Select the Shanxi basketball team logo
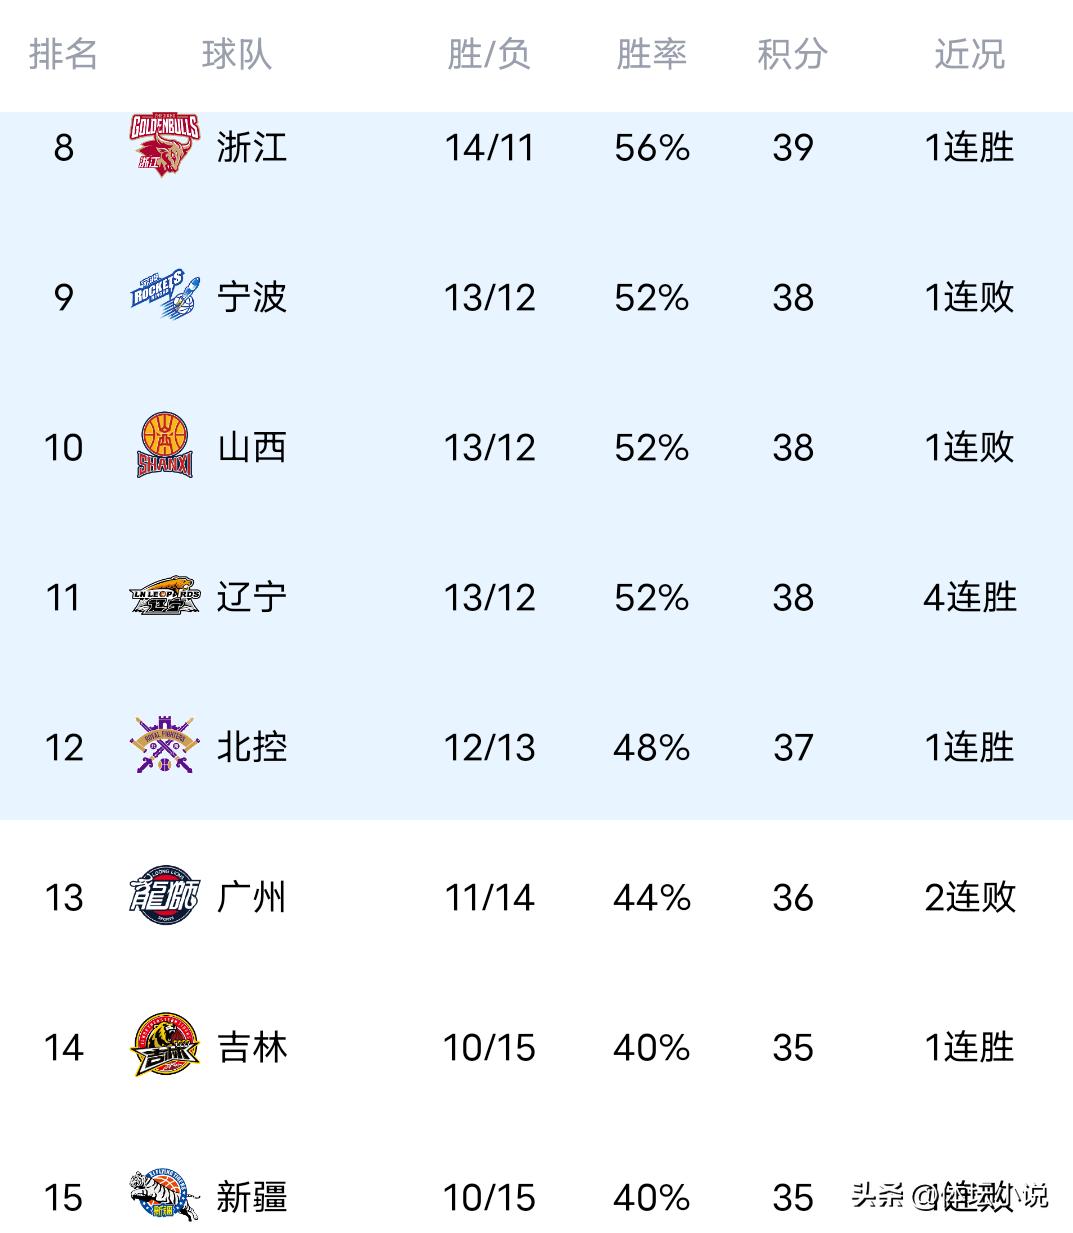This screenshot has height=1233, width=1073. (x=165, y=446)
